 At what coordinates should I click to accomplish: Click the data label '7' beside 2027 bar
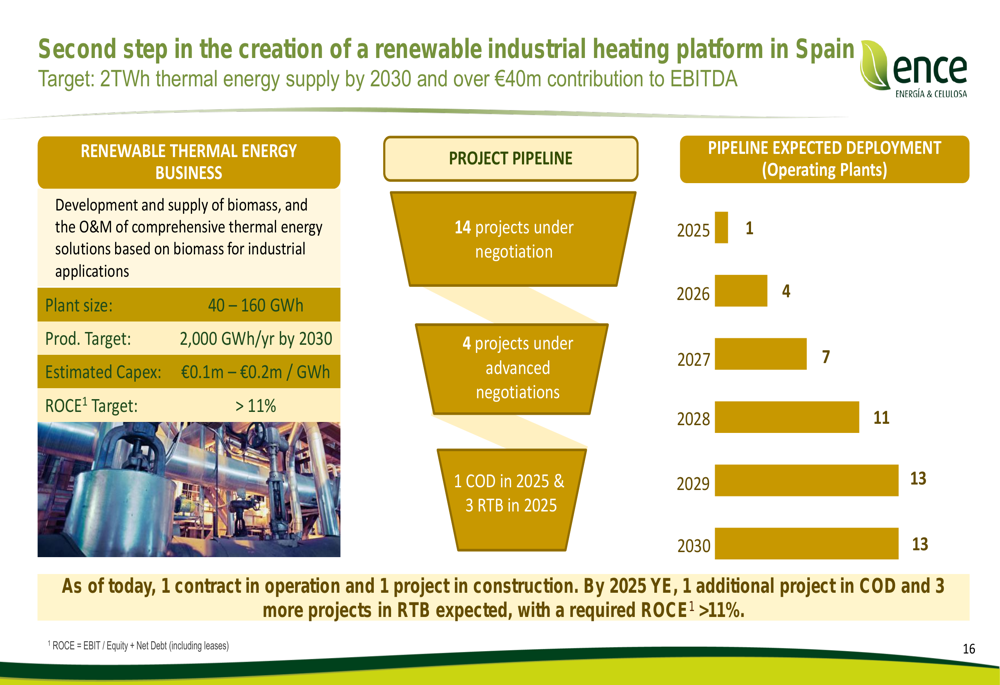826,357
